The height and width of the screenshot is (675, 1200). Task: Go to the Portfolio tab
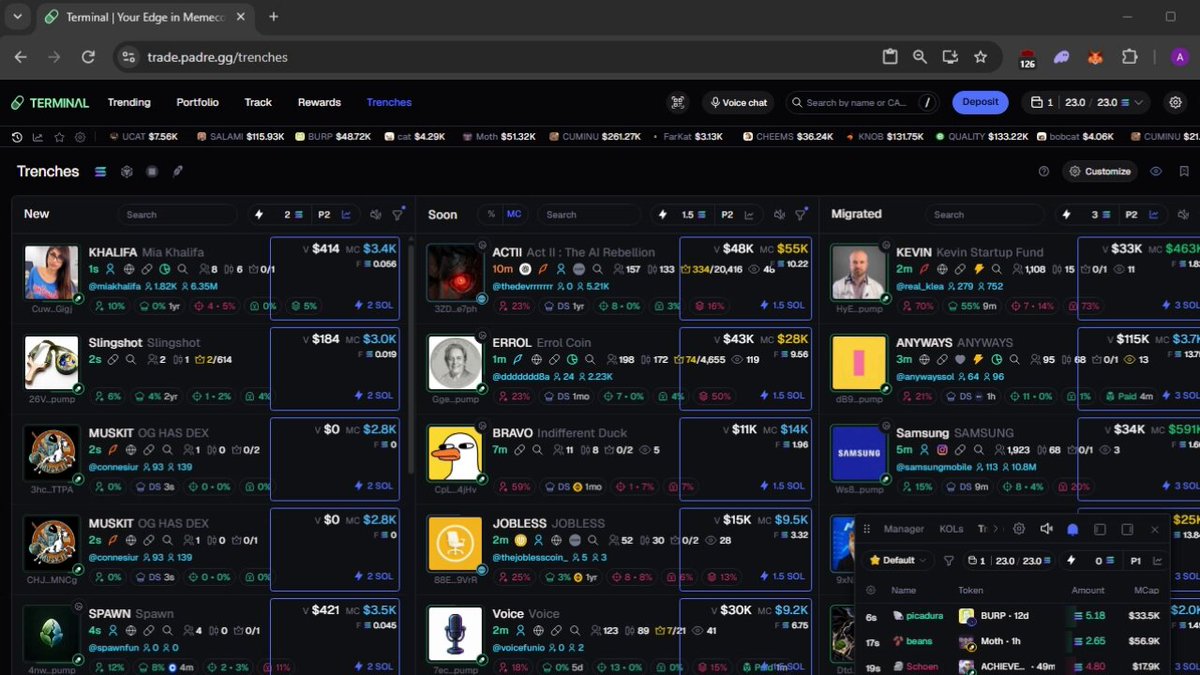197,102
